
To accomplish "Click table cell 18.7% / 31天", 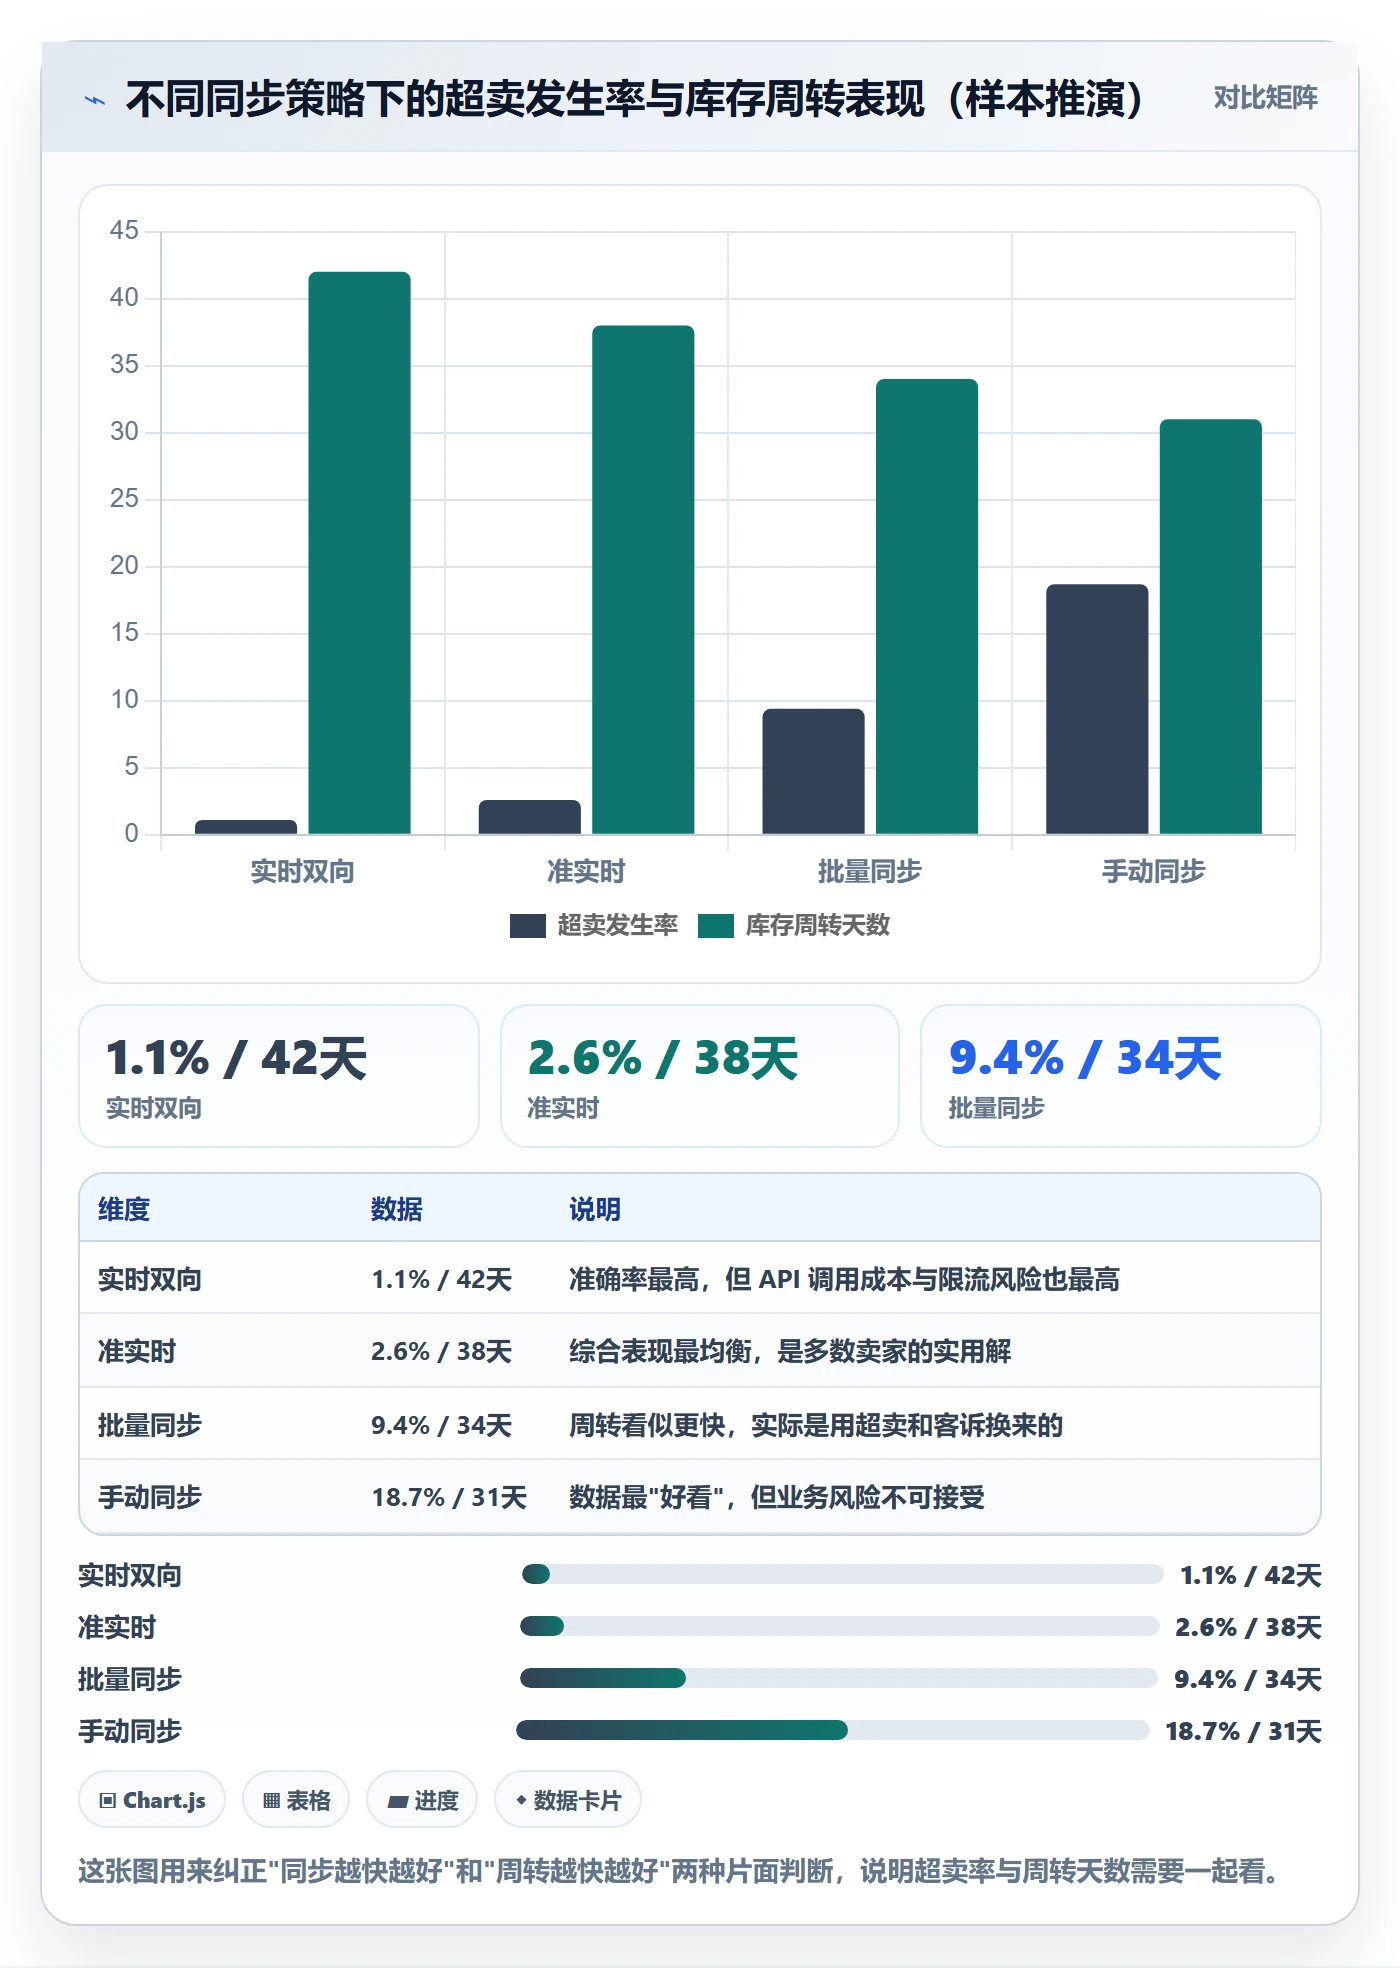I will coord(449,1497).
